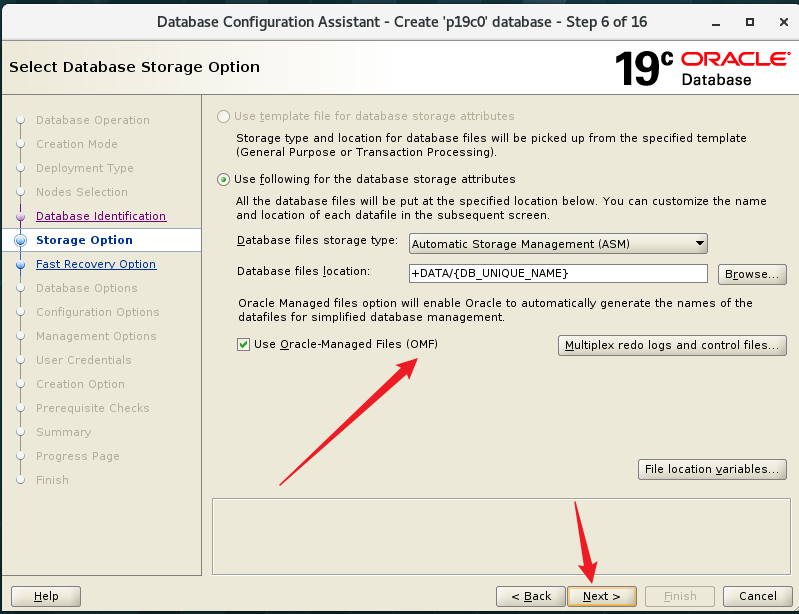Click Summary step label
799x614 pixels.
click(63, 432)
